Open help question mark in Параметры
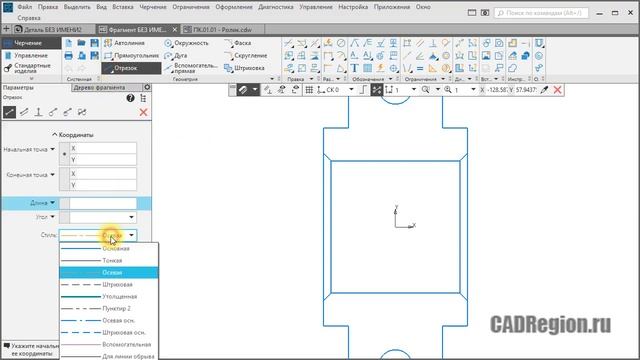640x360 pixels. 130,98
